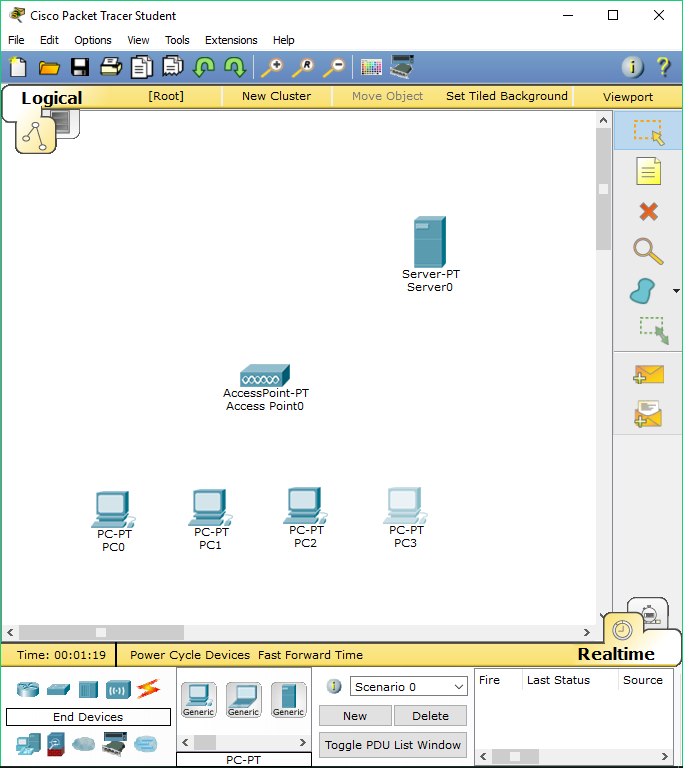Image resolution: width=683 pixels, height=768 pixels.
Task: Click the Zoom Reset magnifier icon
Action: point(303,68)
